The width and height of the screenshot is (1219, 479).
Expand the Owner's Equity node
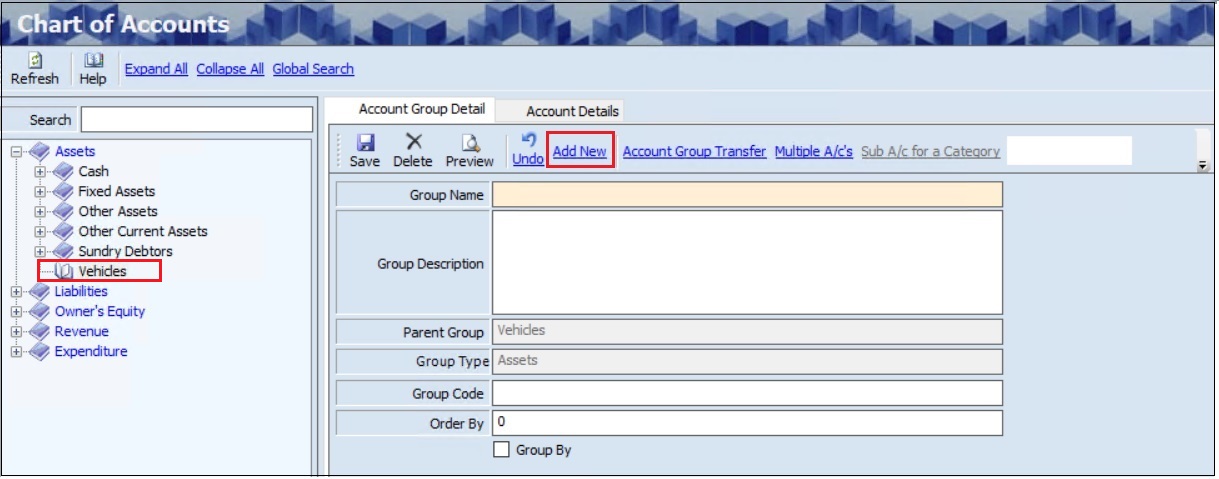(16, 311)
